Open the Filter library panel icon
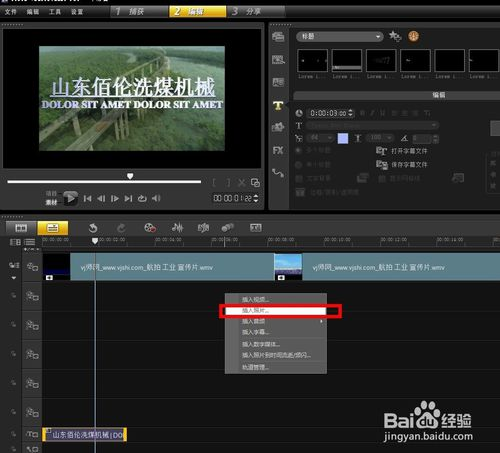 278,127
